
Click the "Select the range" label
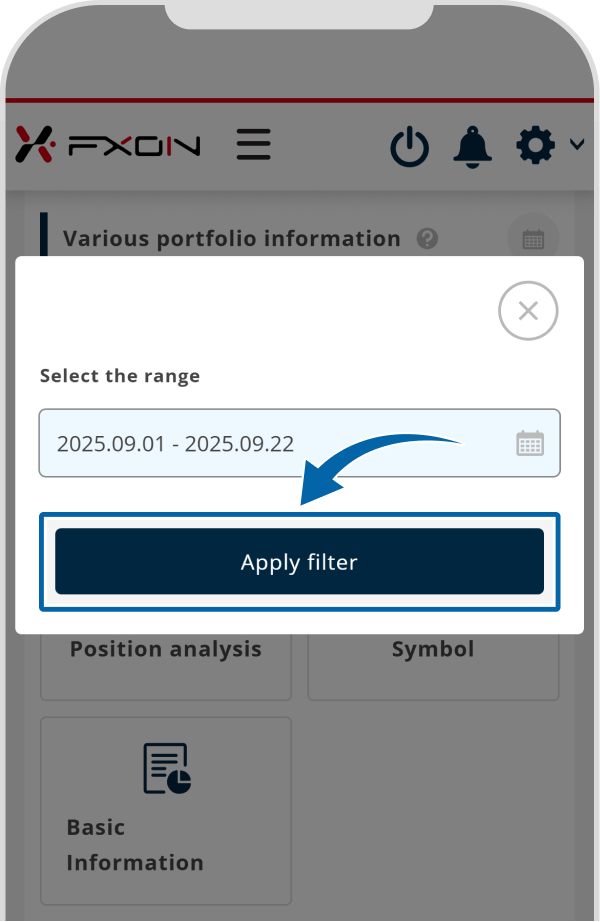coord(120,376)
